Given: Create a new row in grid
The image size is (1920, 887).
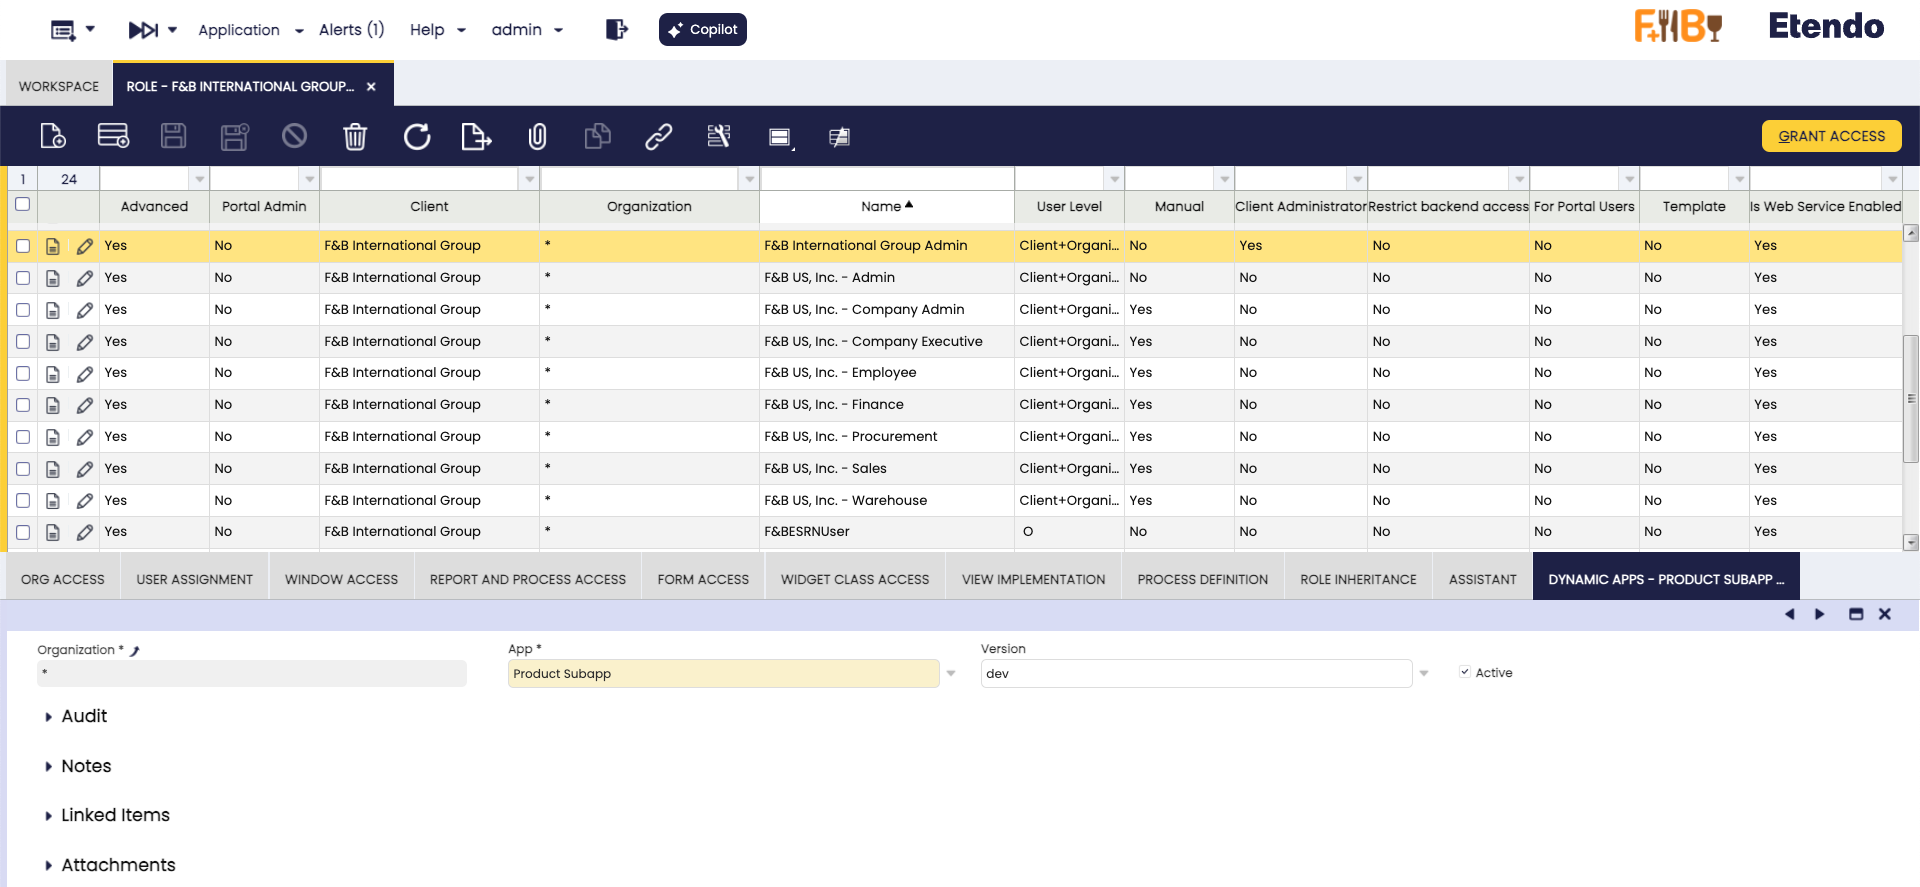Looking at the screenshot, I should click(113, 136).
